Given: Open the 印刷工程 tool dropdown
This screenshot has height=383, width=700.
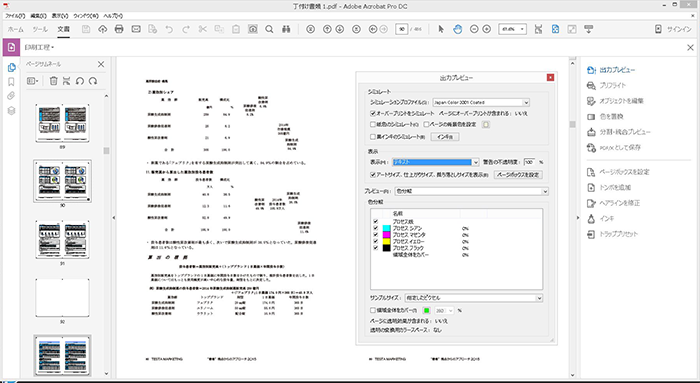Looking at the screenshot, I should click(x=39, y=47).
